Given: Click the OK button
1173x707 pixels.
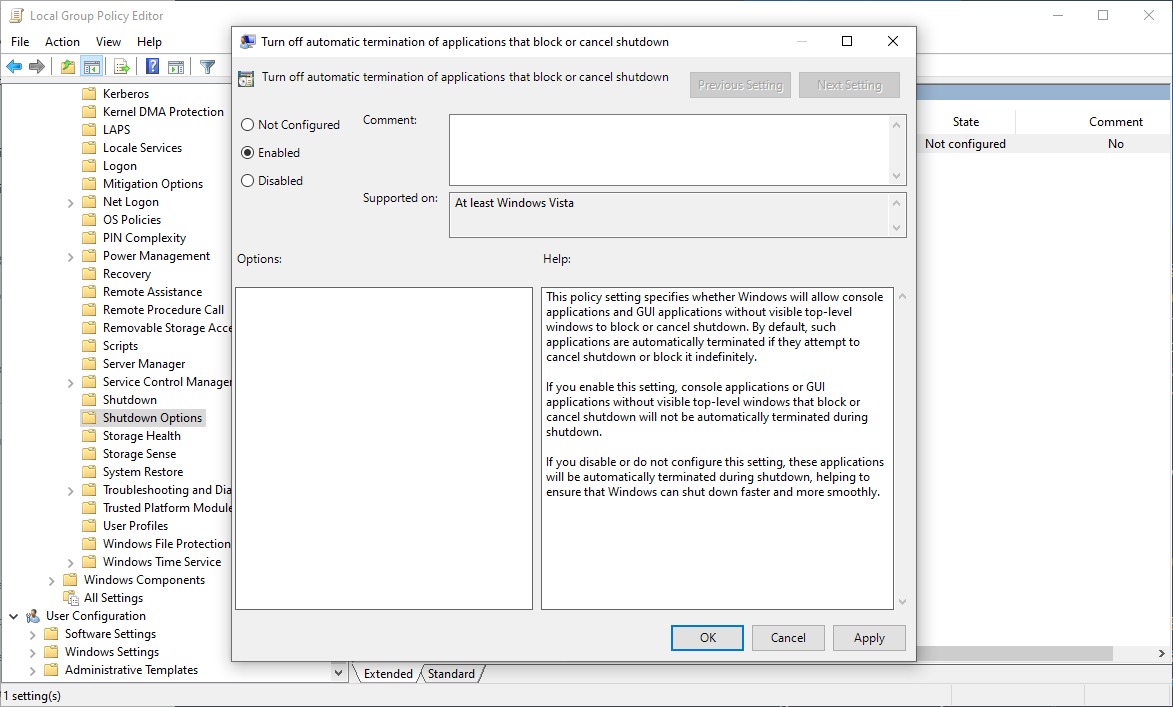Looking at the screenshot, I should click(x=708, y=638).
